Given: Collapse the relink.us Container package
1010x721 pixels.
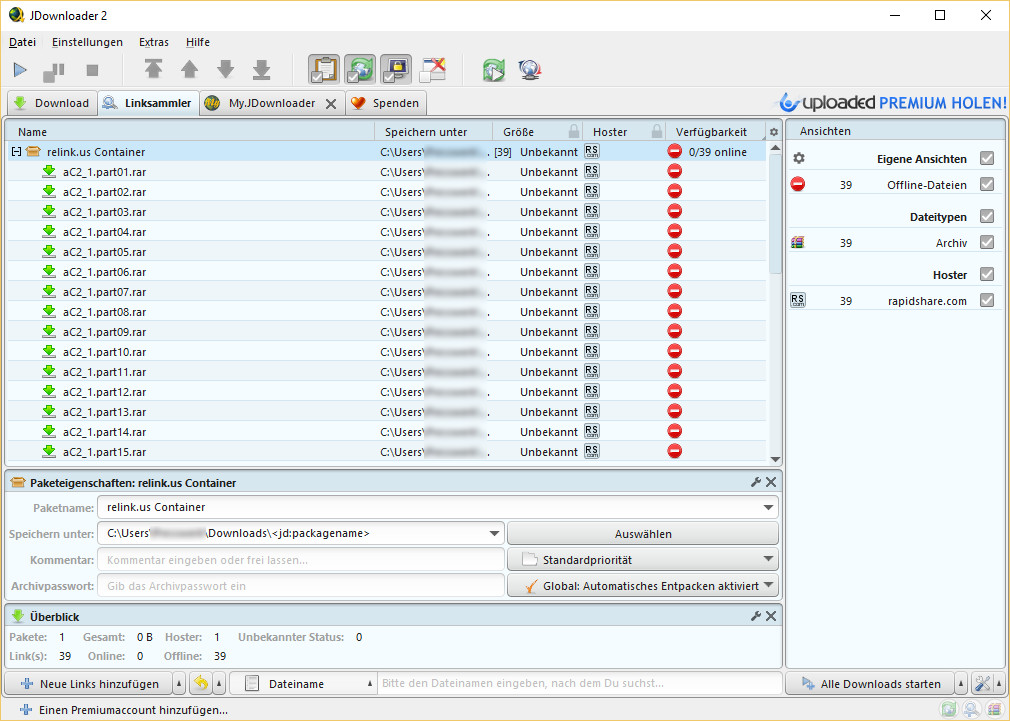Looking at the screenshot, I should point(14,151).
